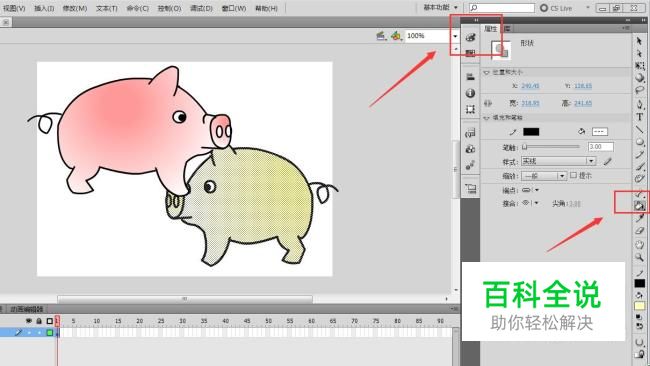Image resolution: width=650 pixels, height=366 pixels.
Task: Toggle layer lock dot on timeline layer
Action: click(x=39, y=332)
